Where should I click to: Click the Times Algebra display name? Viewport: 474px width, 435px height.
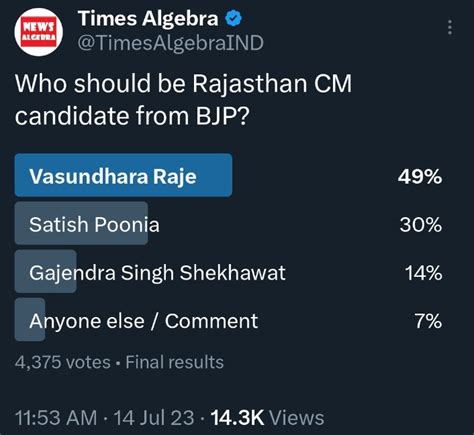tap(148, 18)
